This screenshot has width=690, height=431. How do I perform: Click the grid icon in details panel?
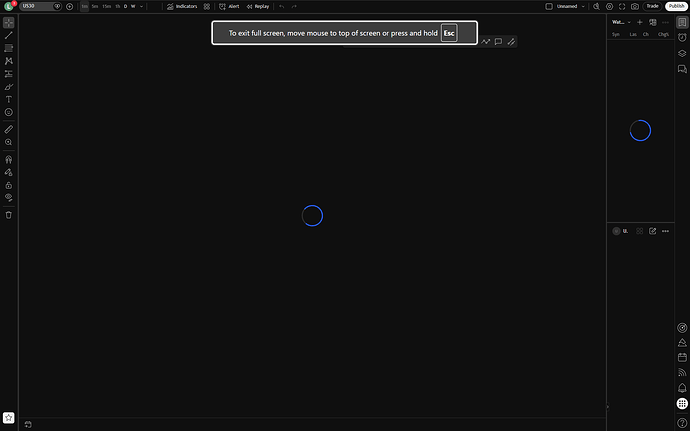(x=640, y=231)
